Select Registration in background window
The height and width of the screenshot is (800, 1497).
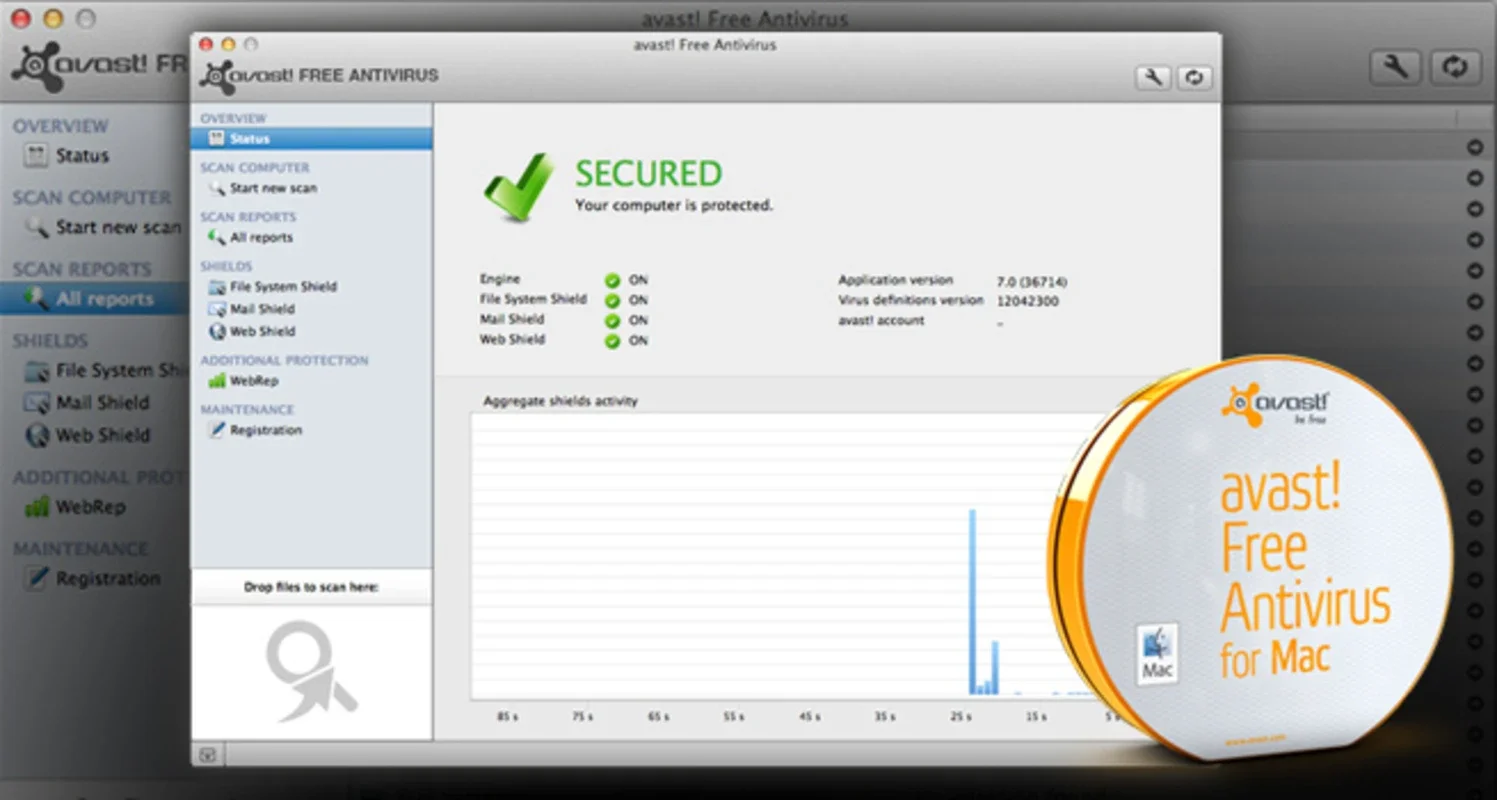click(x=108, y=579)
